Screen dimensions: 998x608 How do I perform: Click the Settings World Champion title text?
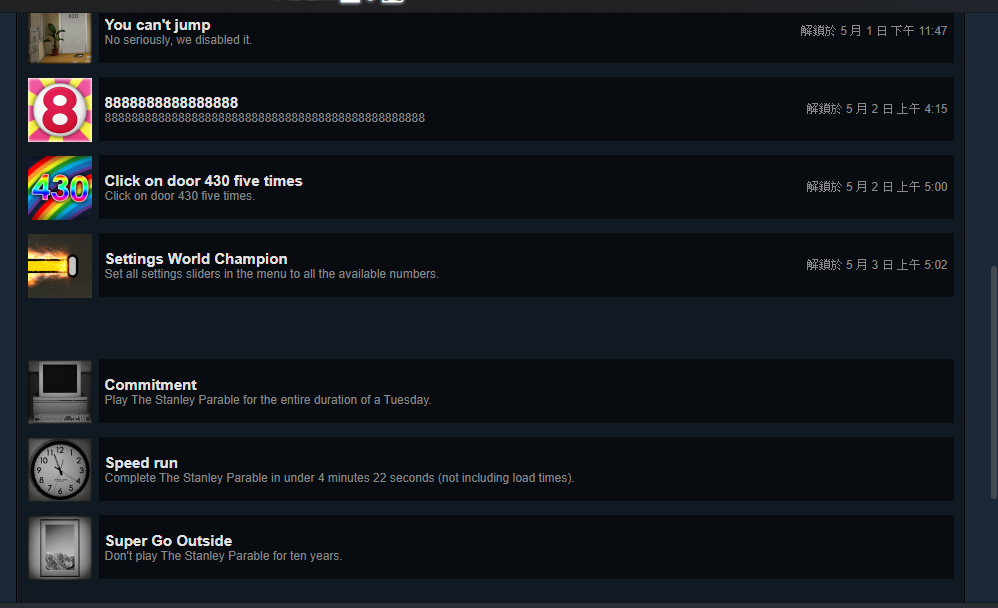[x=196, y=258]
